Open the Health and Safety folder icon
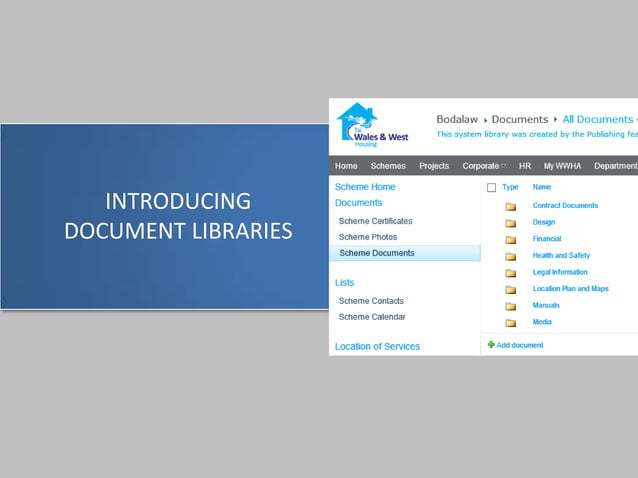 [511, 257]
